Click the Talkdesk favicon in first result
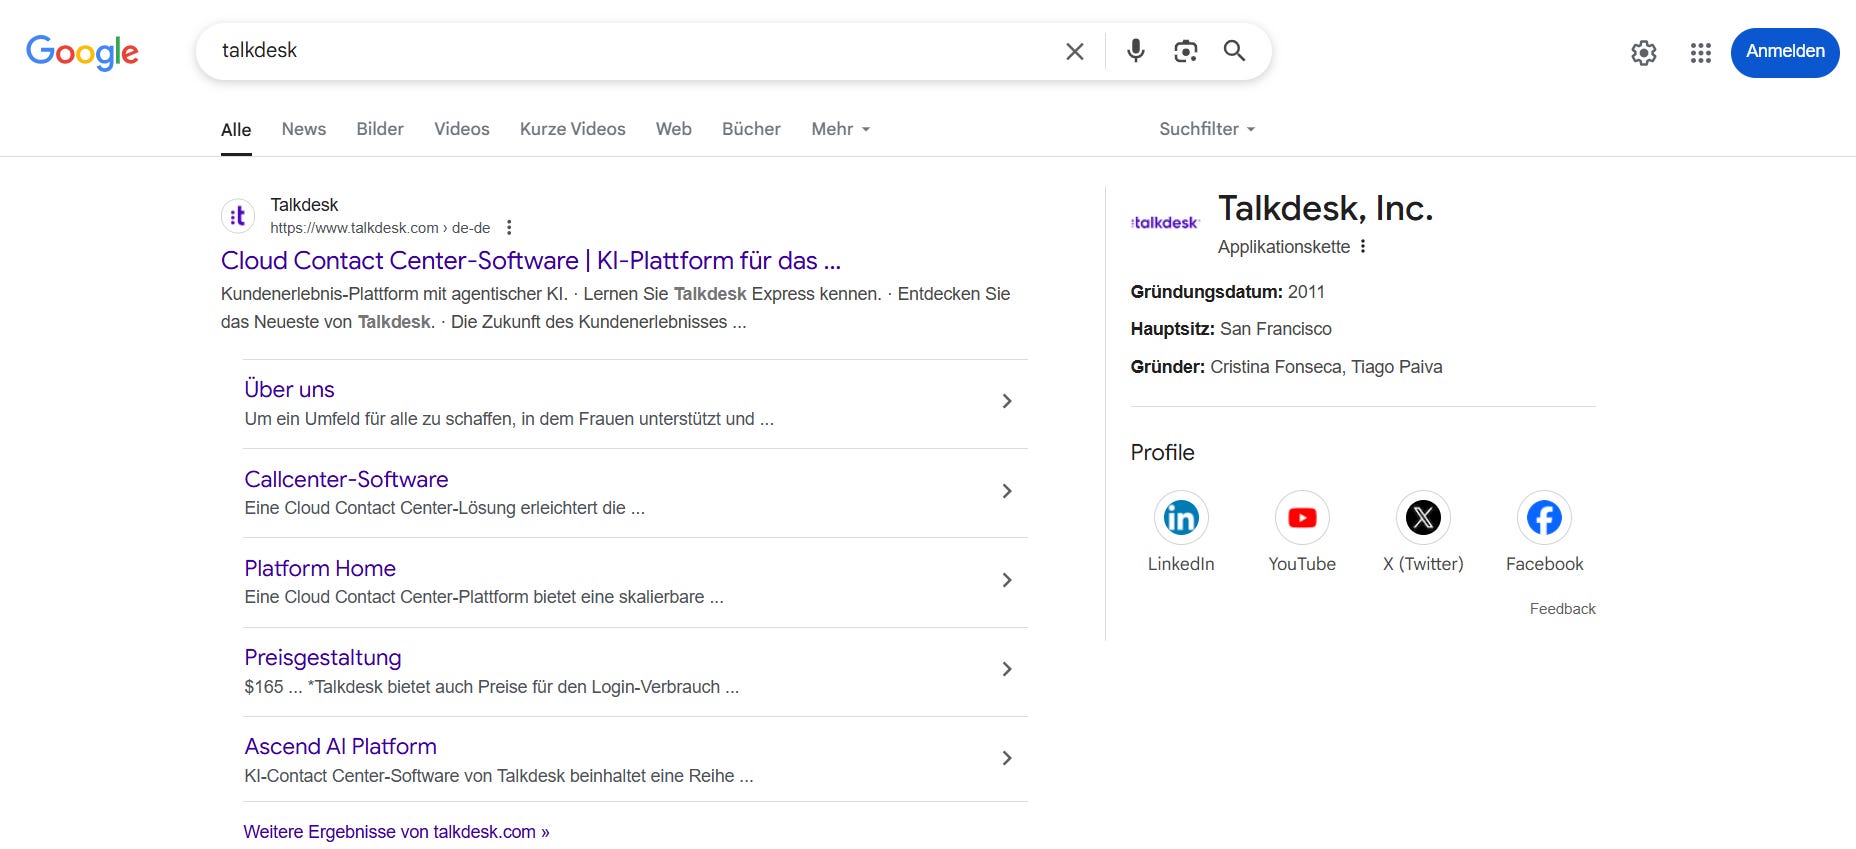Viewport: 1856px width, 849px height. pyautogui.click(x=238, y=216)
